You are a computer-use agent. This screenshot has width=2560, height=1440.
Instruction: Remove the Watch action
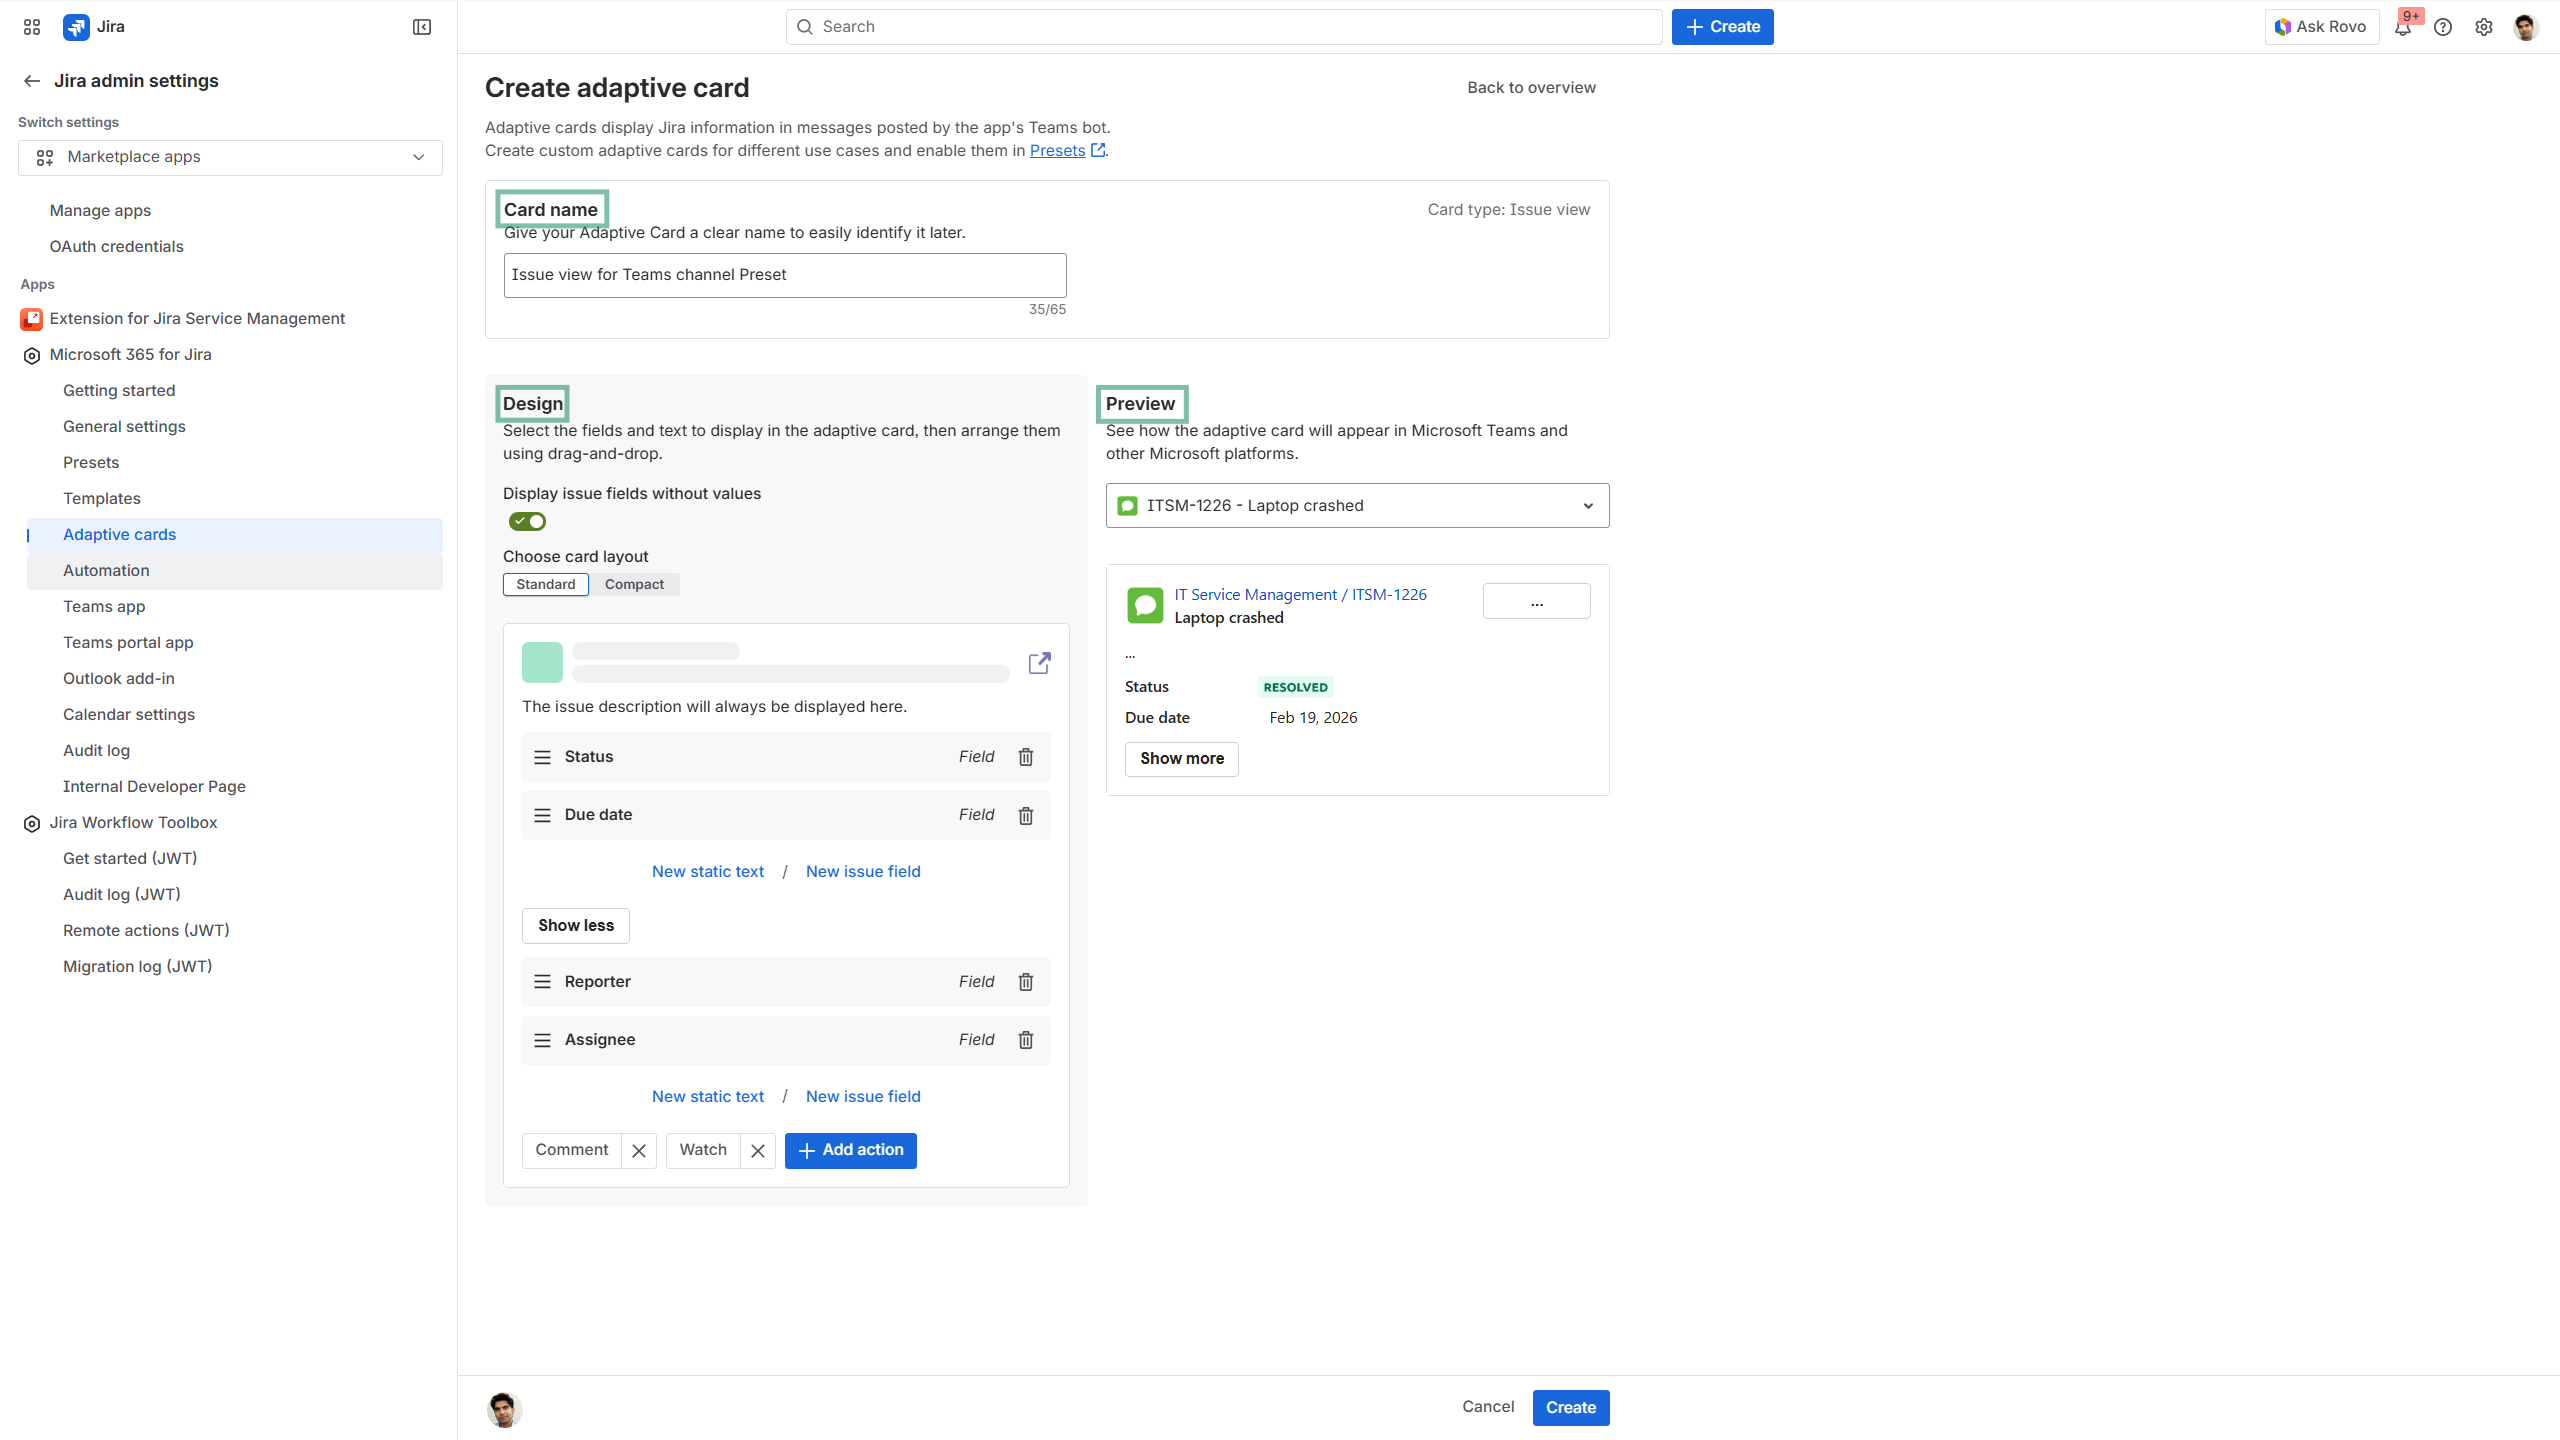click(x=758, y=1151)
